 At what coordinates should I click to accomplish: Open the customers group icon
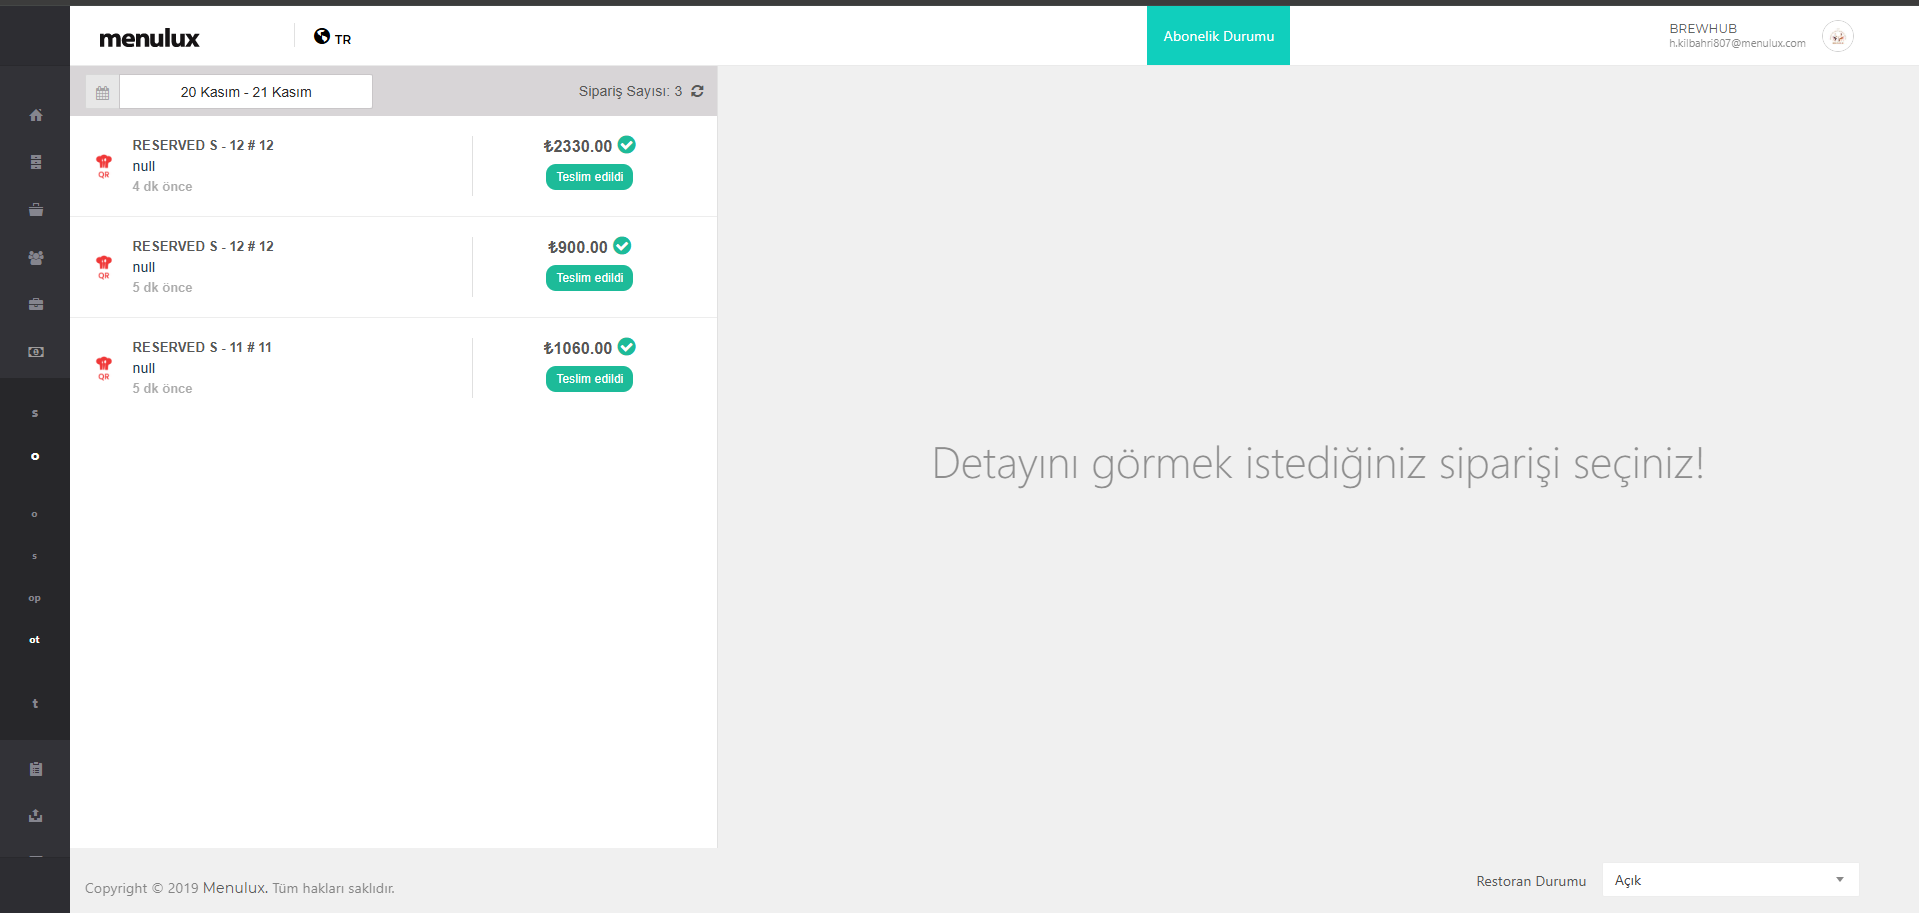[x=35, y=257]
